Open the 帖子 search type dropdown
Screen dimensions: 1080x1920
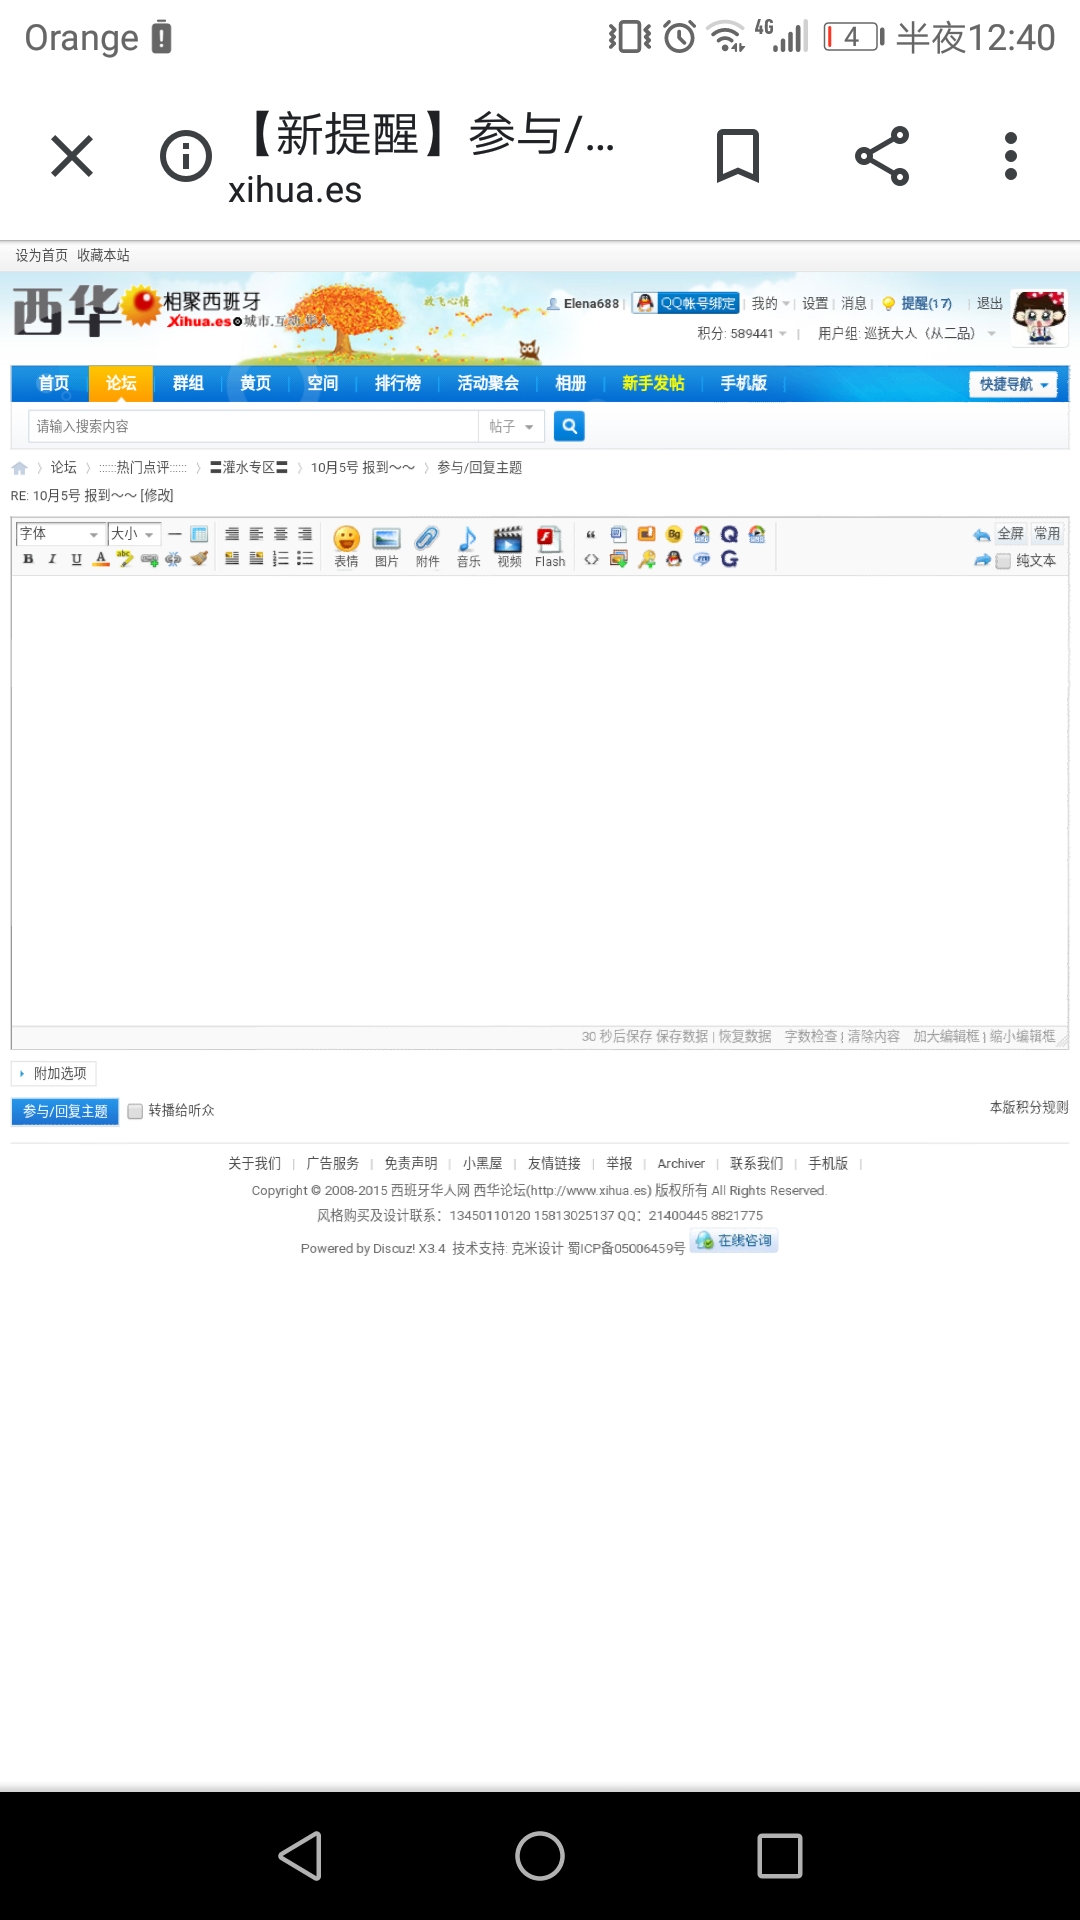click(511, 426)
